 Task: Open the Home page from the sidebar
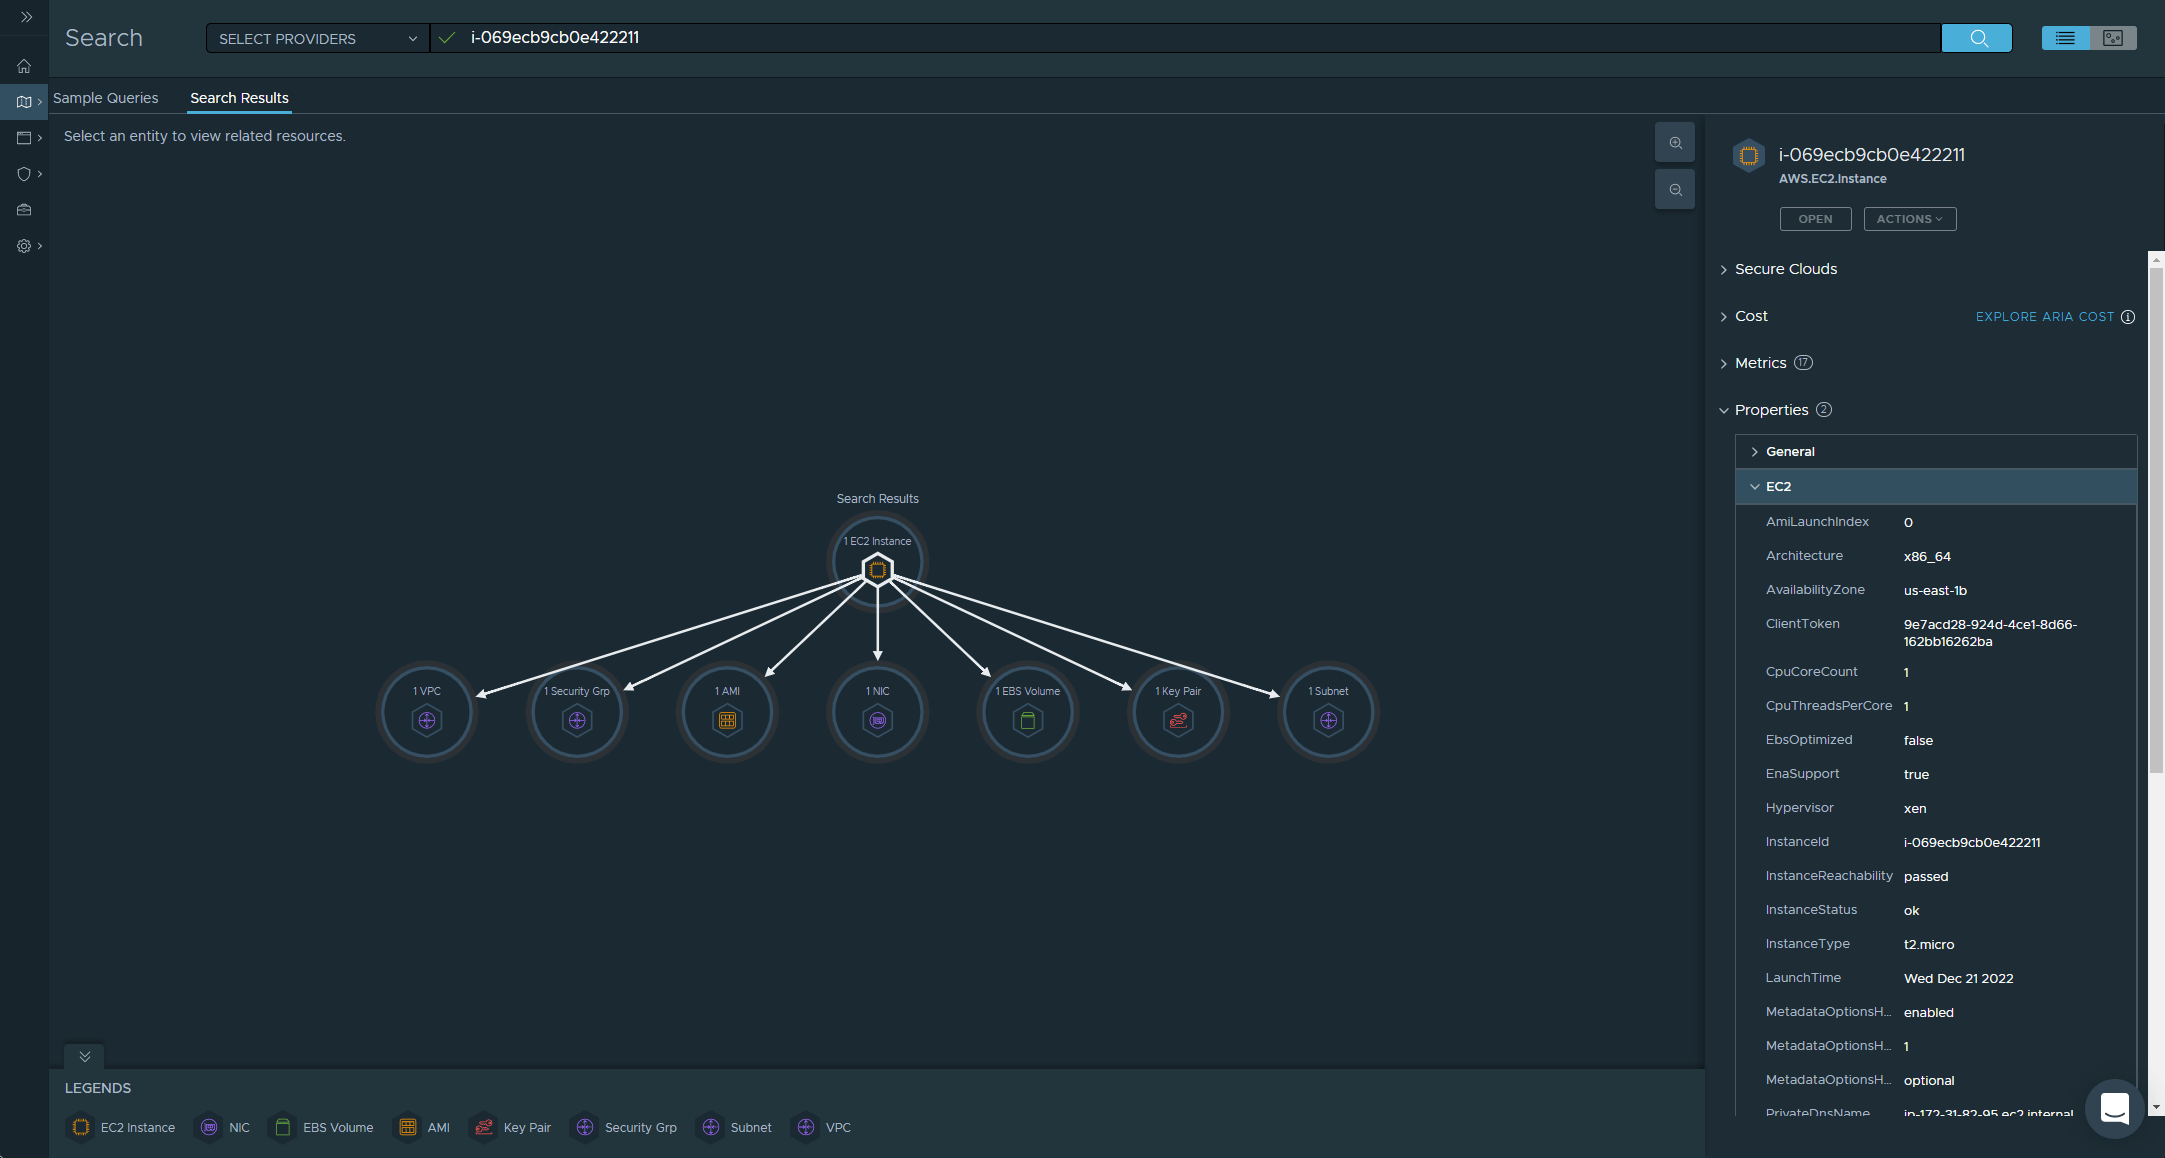click(23, 65)
